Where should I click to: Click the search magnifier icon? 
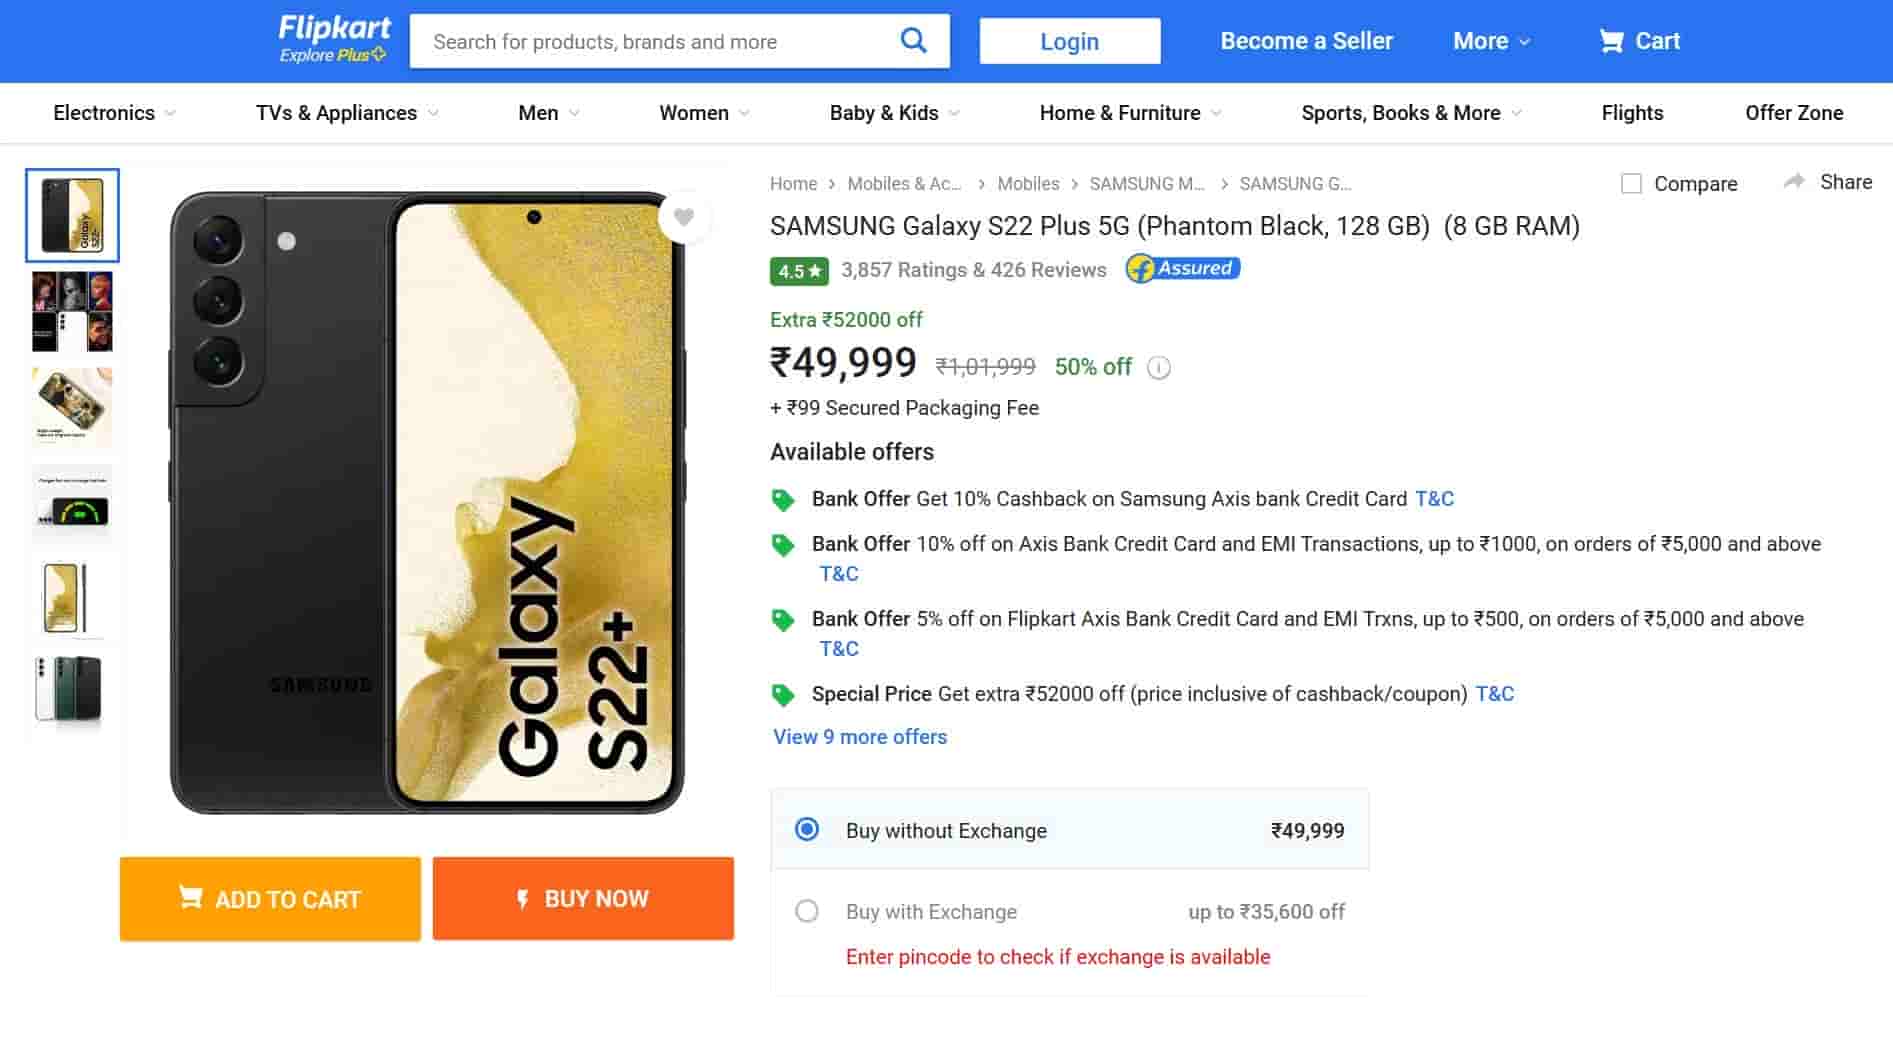click(913, 41)
